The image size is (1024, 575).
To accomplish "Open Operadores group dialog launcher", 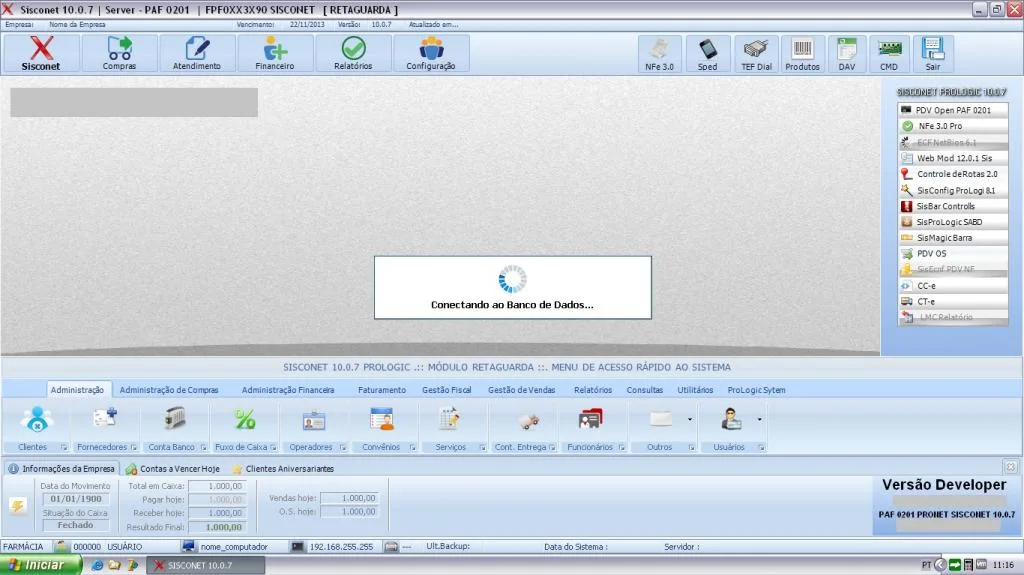I will (343, 448).
